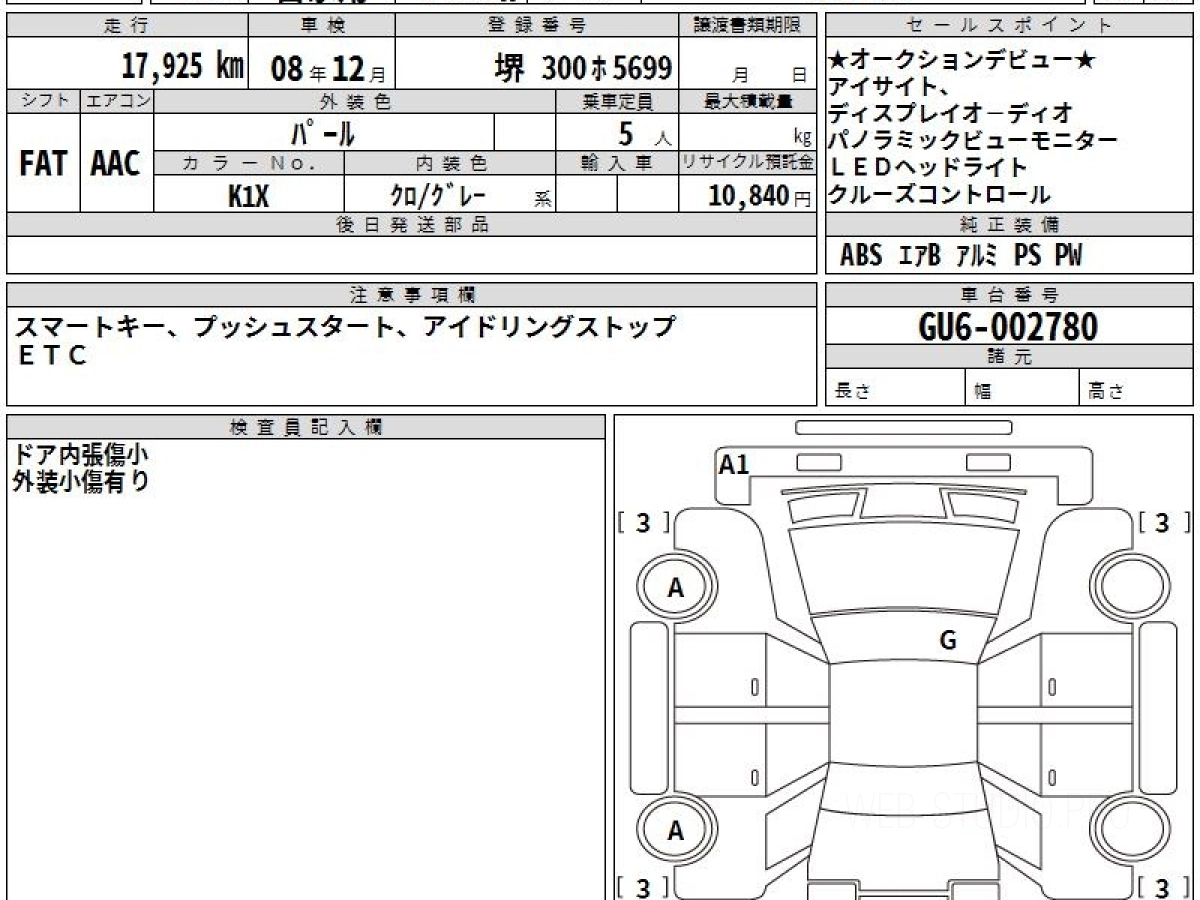Select chassis number GU6-002780
1200x900 pixels.
[1007, 326]
